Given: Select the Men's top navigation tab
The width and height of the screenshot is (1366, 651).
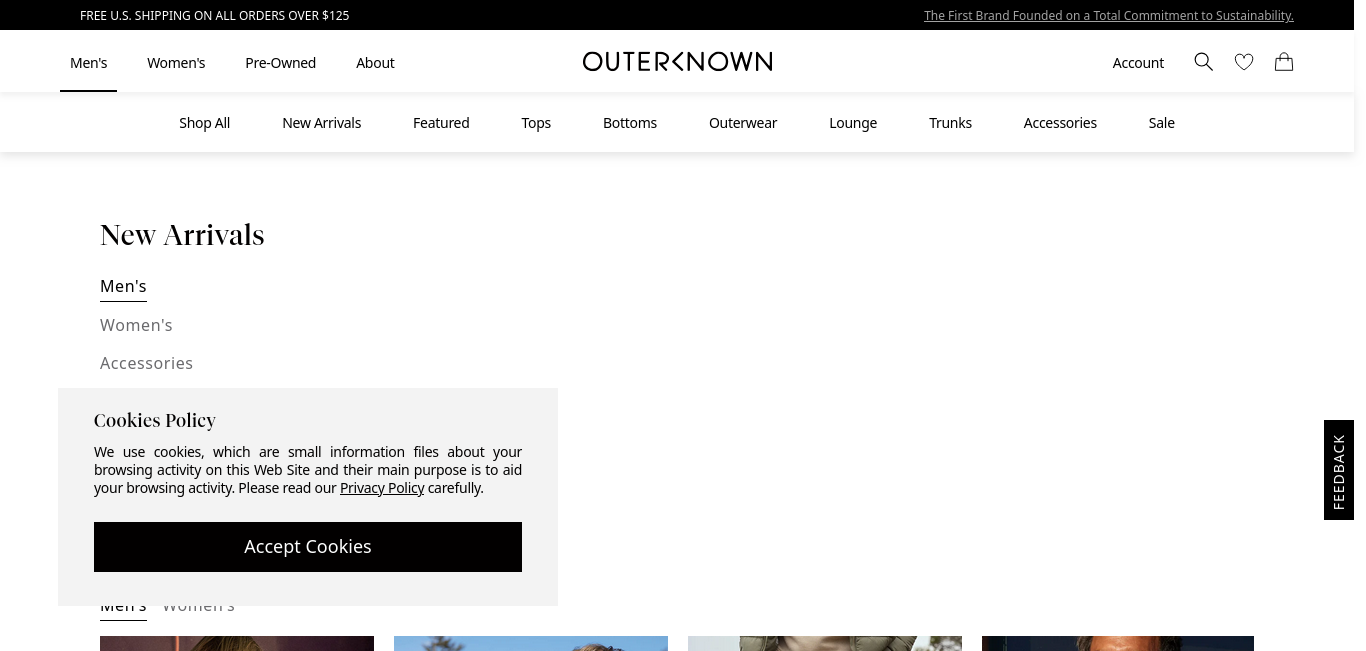Looking at the screenshot, I should pyautogui.click(x=88, y=62).
